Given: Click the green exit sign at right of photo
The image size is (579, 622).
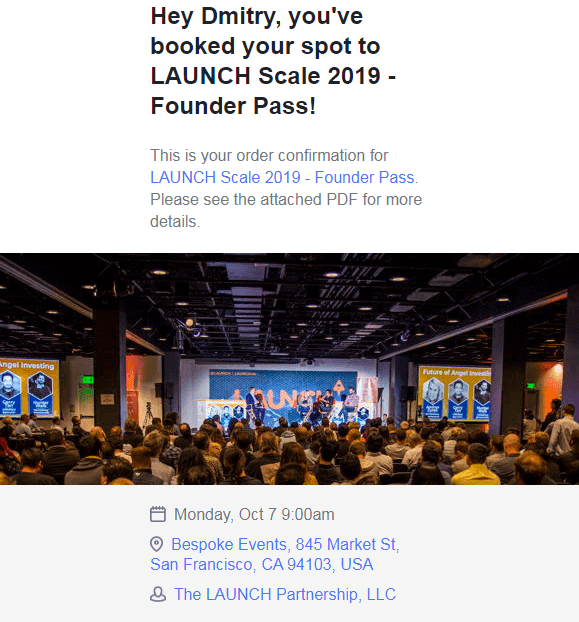Looking at the screenshot, I should 531,386.
